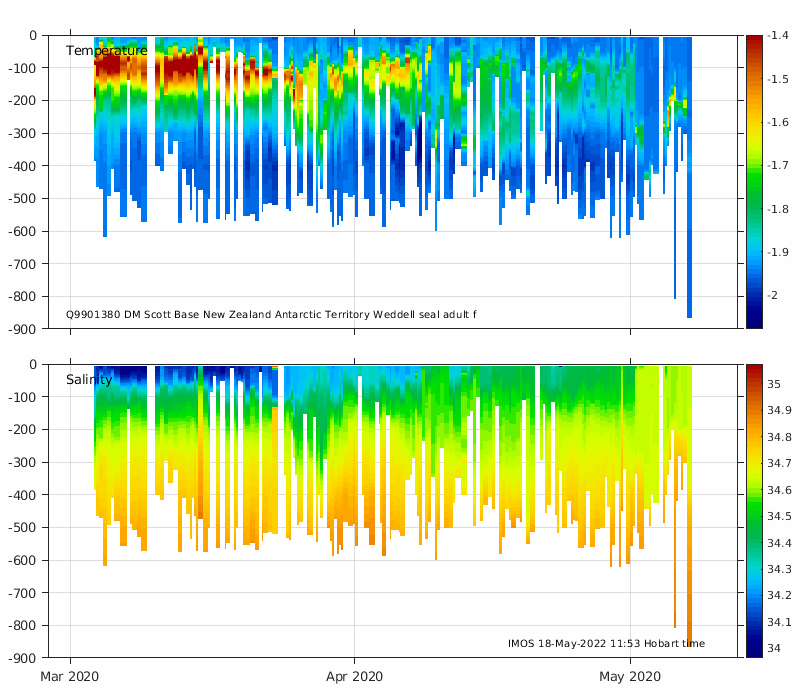Click the IMOS 18-May-2022 timestamp text

pyautogui.click(x=606, y=643)
